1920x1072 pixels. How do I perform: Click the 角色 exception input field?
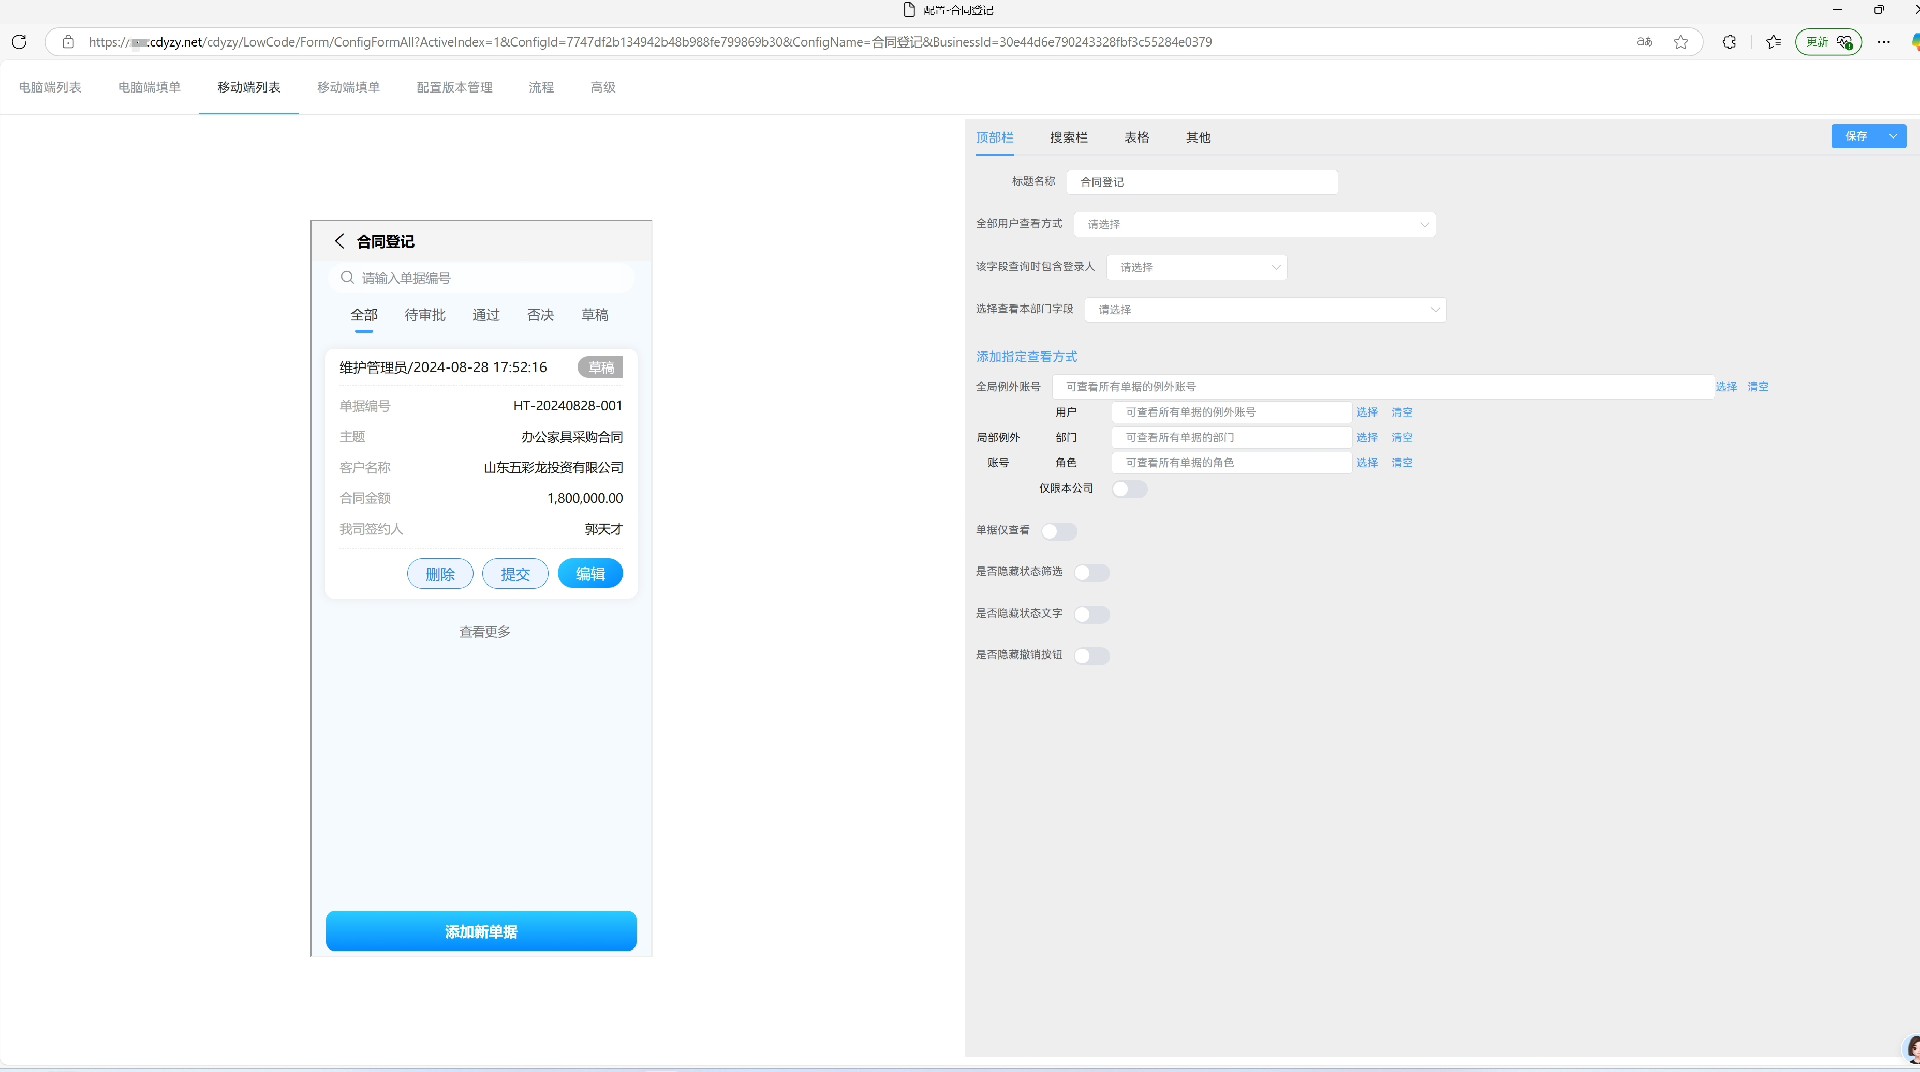[x=1231, y=463]
